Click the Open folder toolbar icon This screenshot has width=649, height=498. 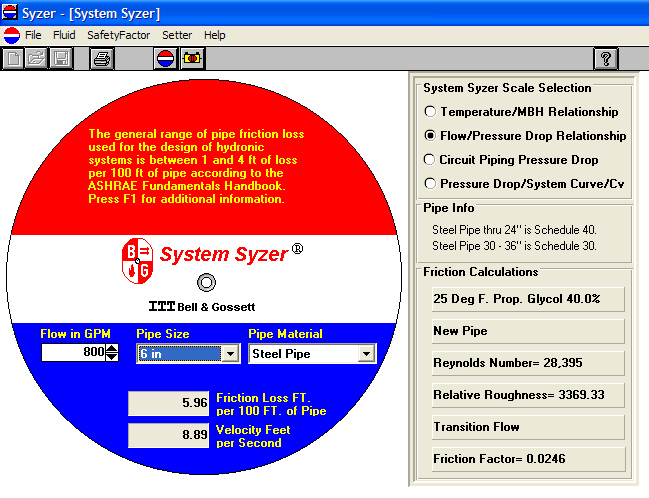(37, 58)
